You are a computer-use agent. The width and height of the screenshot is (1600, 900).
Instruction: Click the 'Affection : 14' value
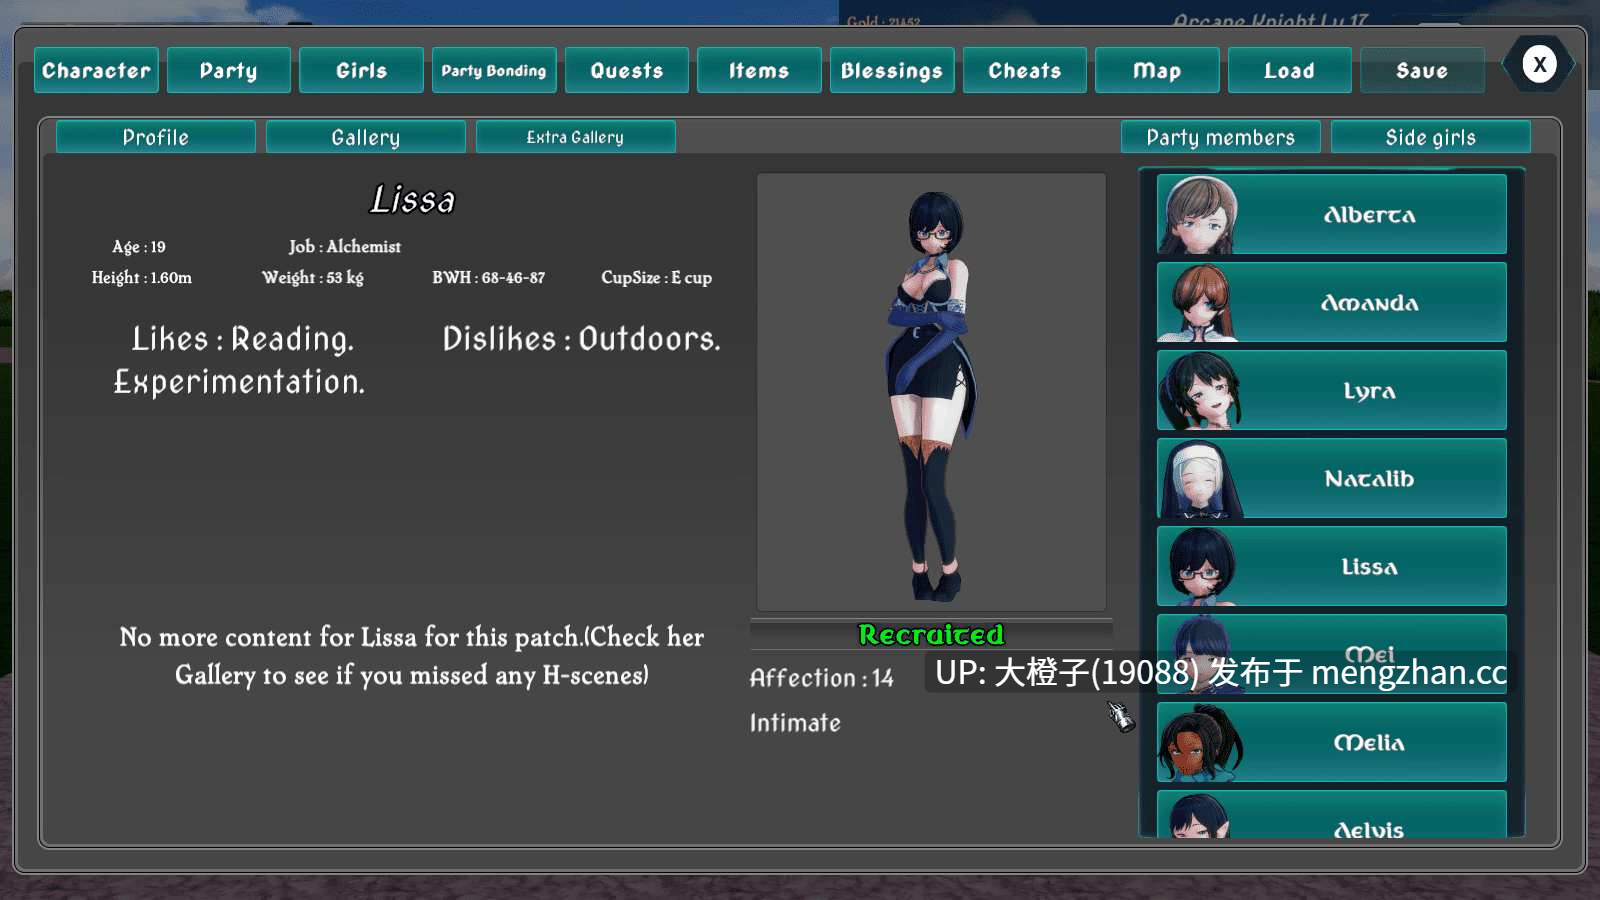tap(822, 678)
